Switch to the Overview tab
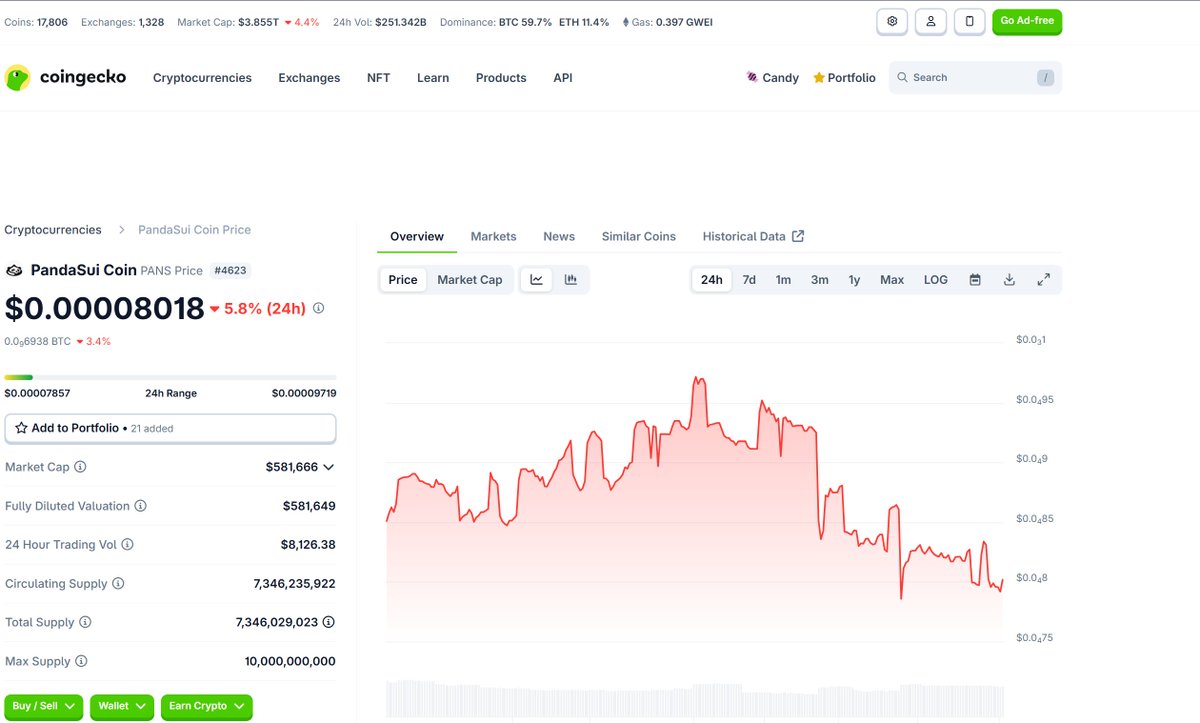Screen dimensions: 1200x723 tap(417, 237)
